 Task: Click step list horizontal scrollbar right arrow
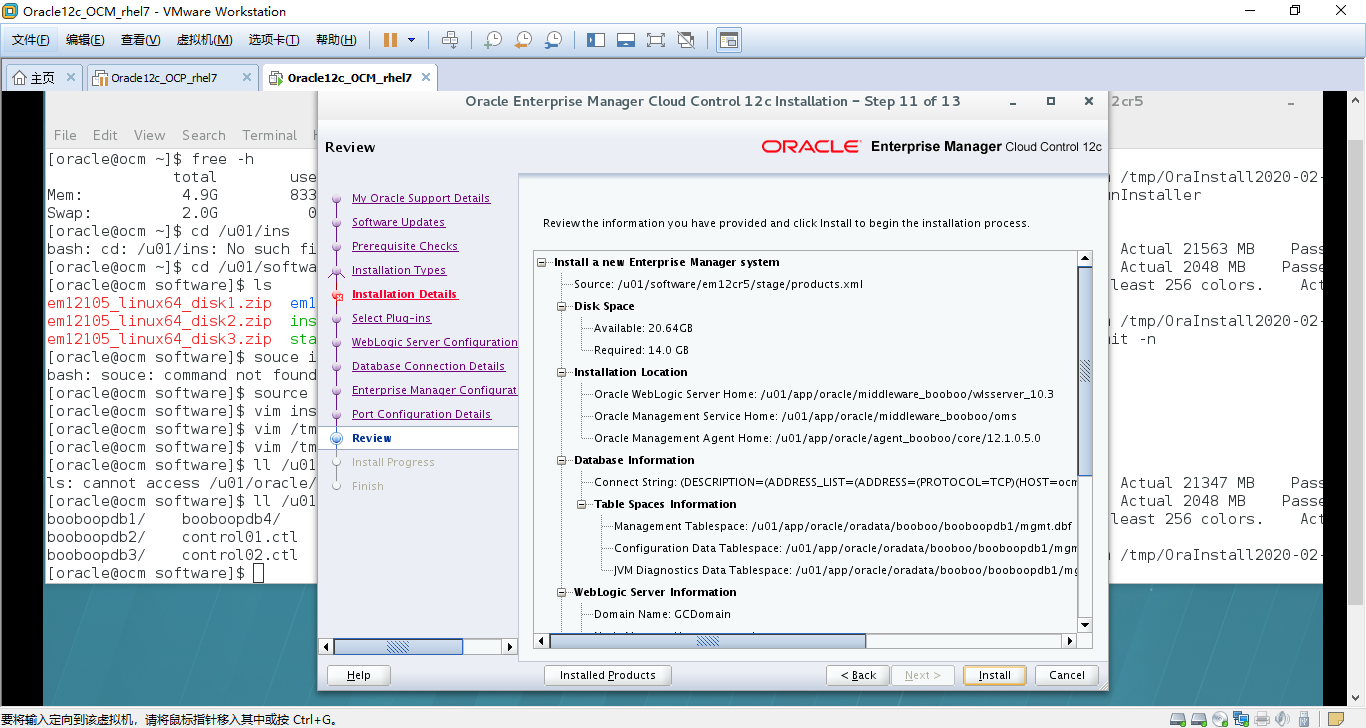coord(510,647)
